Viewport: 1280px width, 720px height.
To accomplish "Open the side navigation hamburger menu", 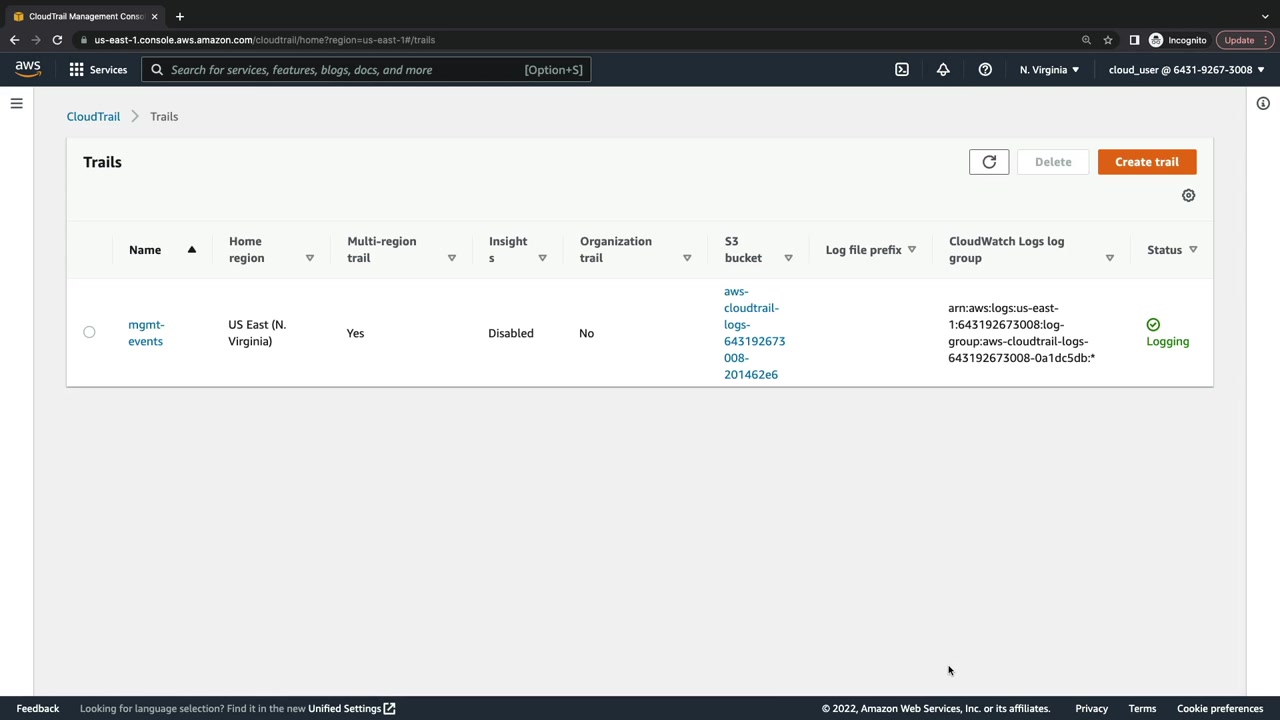I will [17, 104].
